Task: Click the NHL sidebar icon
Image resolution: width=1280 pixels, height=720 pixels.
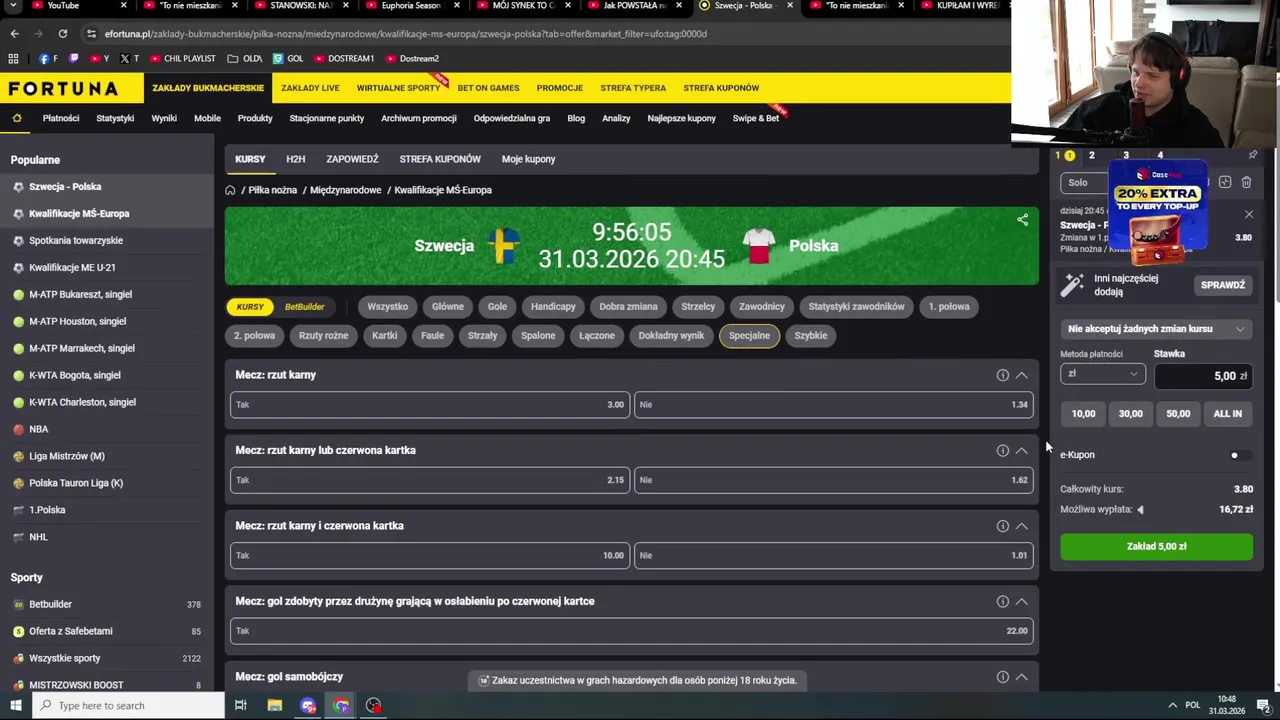Action: (18, 537)
